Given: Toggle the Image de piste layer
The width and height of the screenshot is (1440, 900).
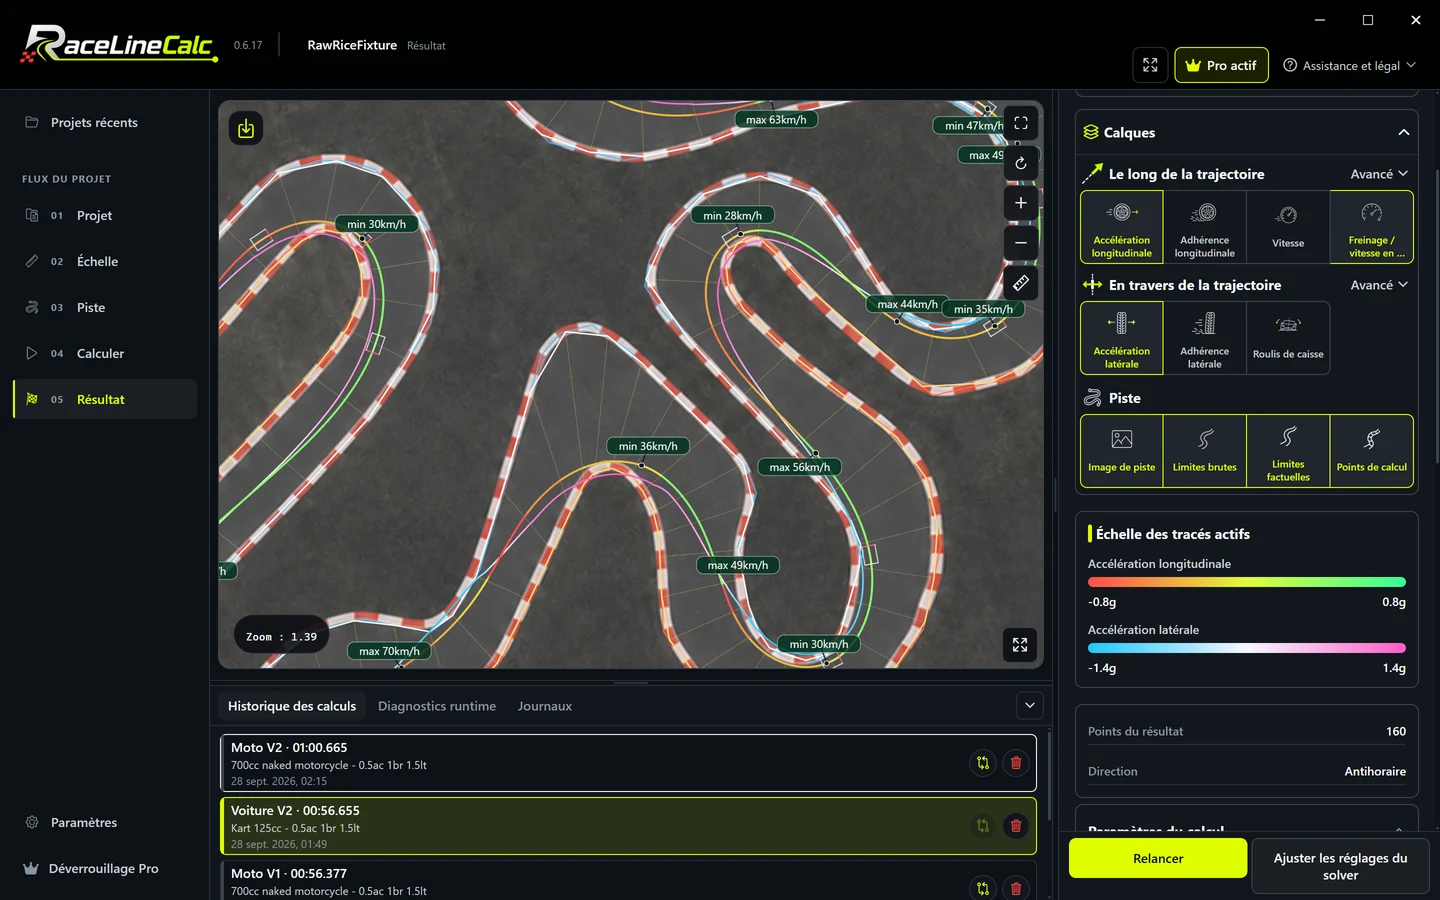Looking at the screenshot, I should click(1122, 451).
